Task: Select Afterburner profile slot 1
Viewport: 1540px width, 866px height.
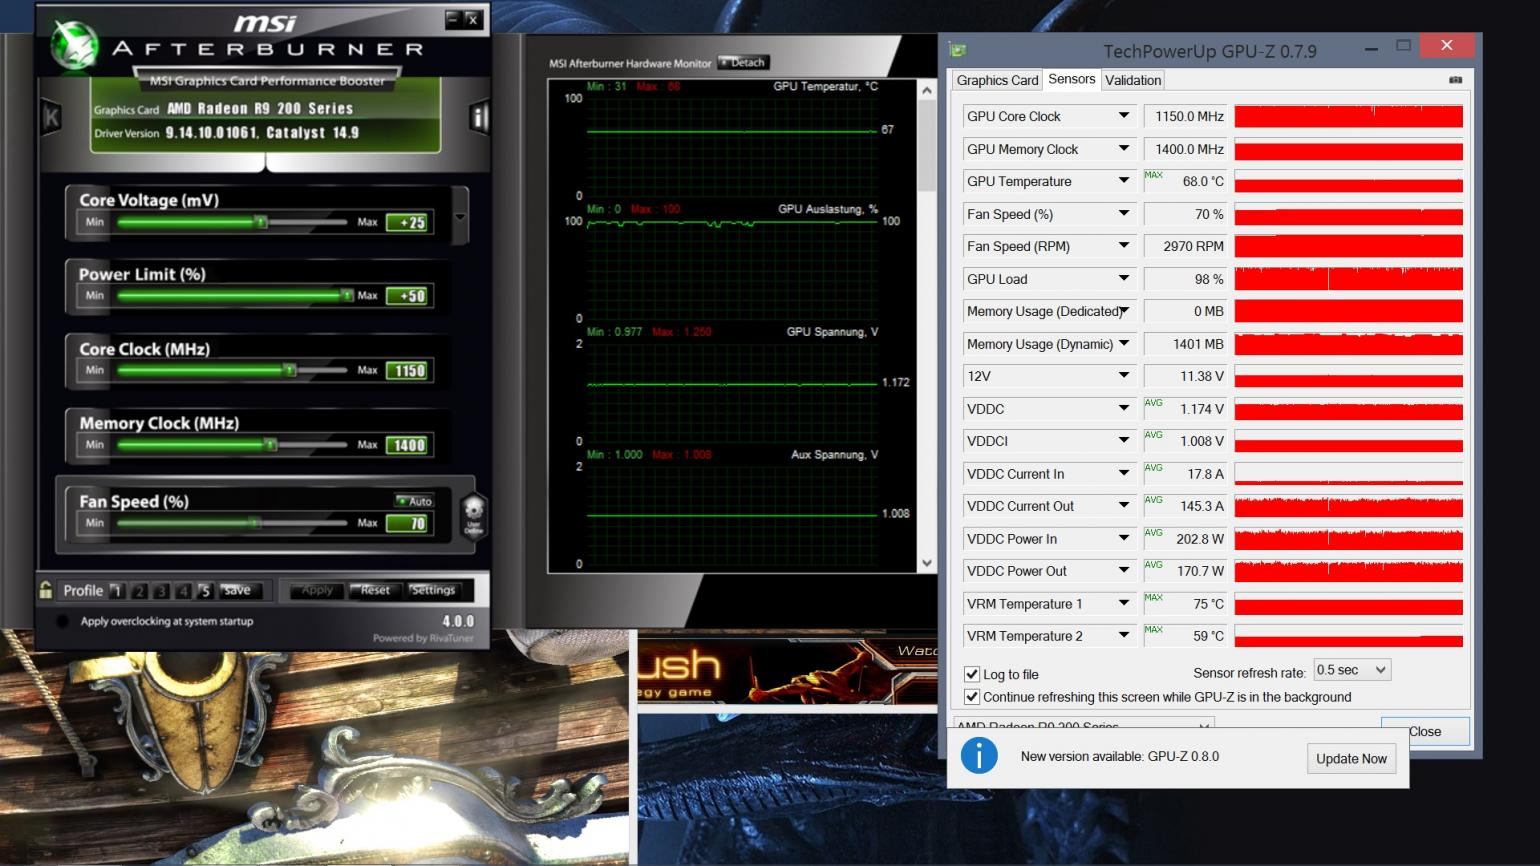Action: (x=117, y=591)
